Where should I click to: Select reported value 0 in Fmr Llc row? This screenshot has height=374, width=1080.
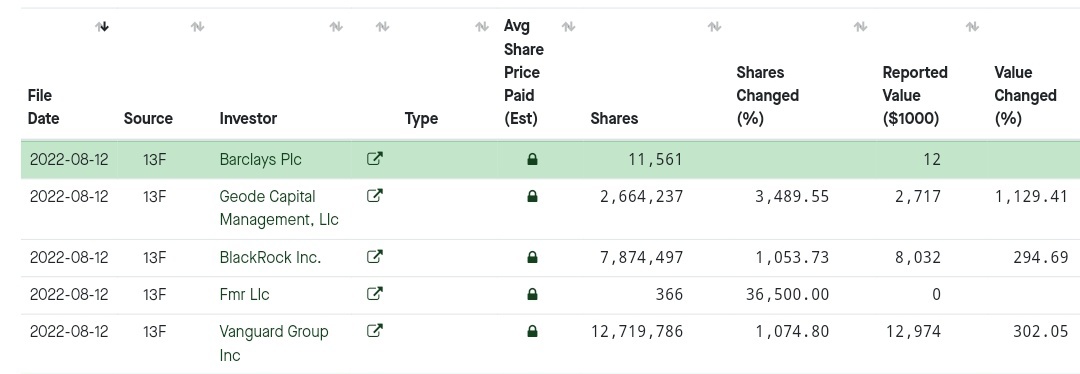click(x=936, y=295)
